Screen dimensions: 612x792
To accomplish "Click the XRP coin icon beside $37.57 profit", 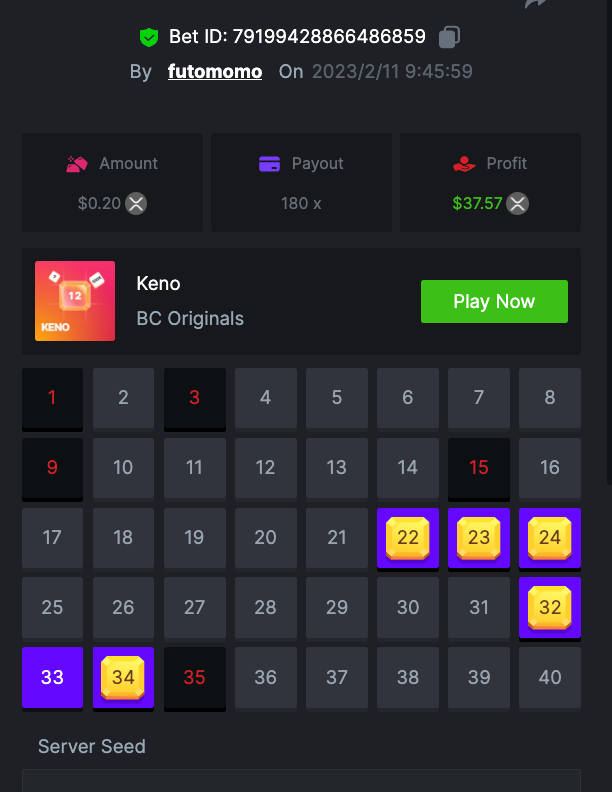I will point(518,204).
